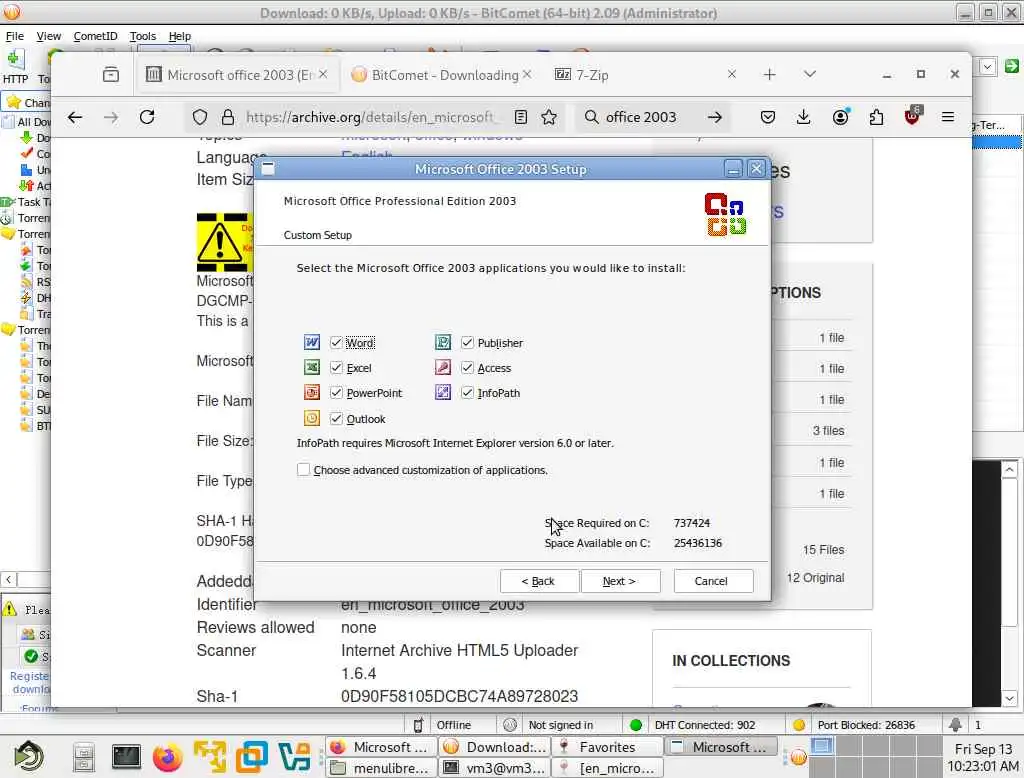
Task: Click the Word application icon in setup
Action: [312, 342]
